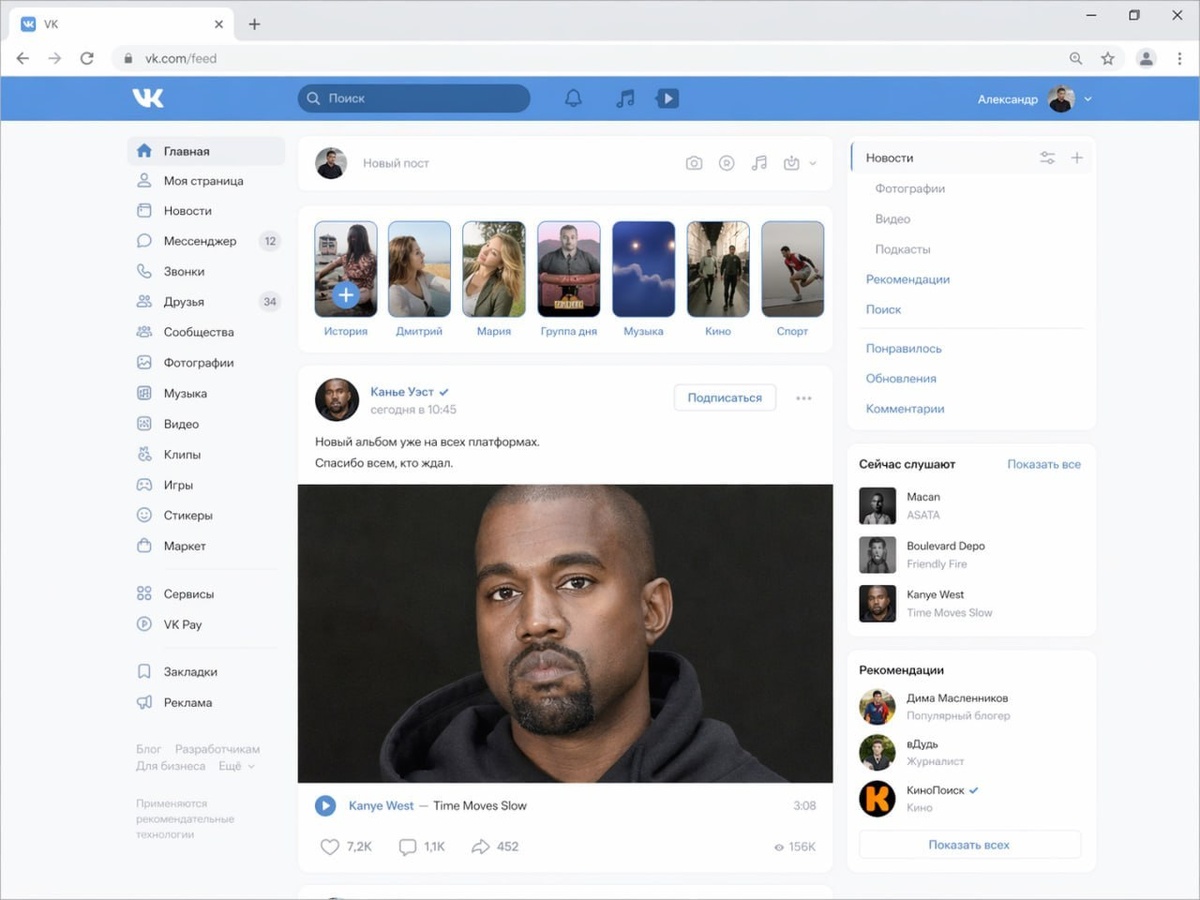Open new browser tab plus button
The image size is (1200, 900).
point(254,24)
